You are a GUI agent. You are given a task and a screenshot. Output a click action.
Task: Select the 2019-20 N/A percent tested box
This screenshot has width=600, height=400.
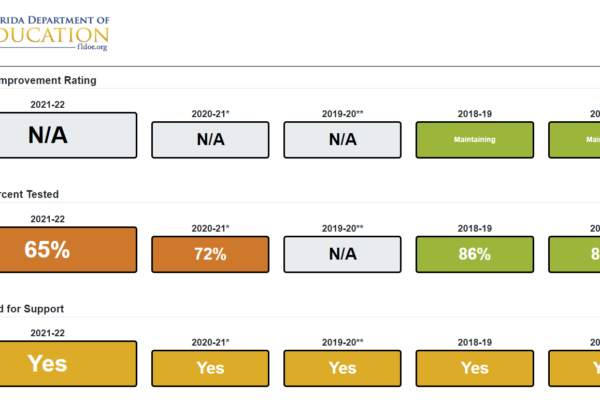pyautogui.click(x=342, y=254)
